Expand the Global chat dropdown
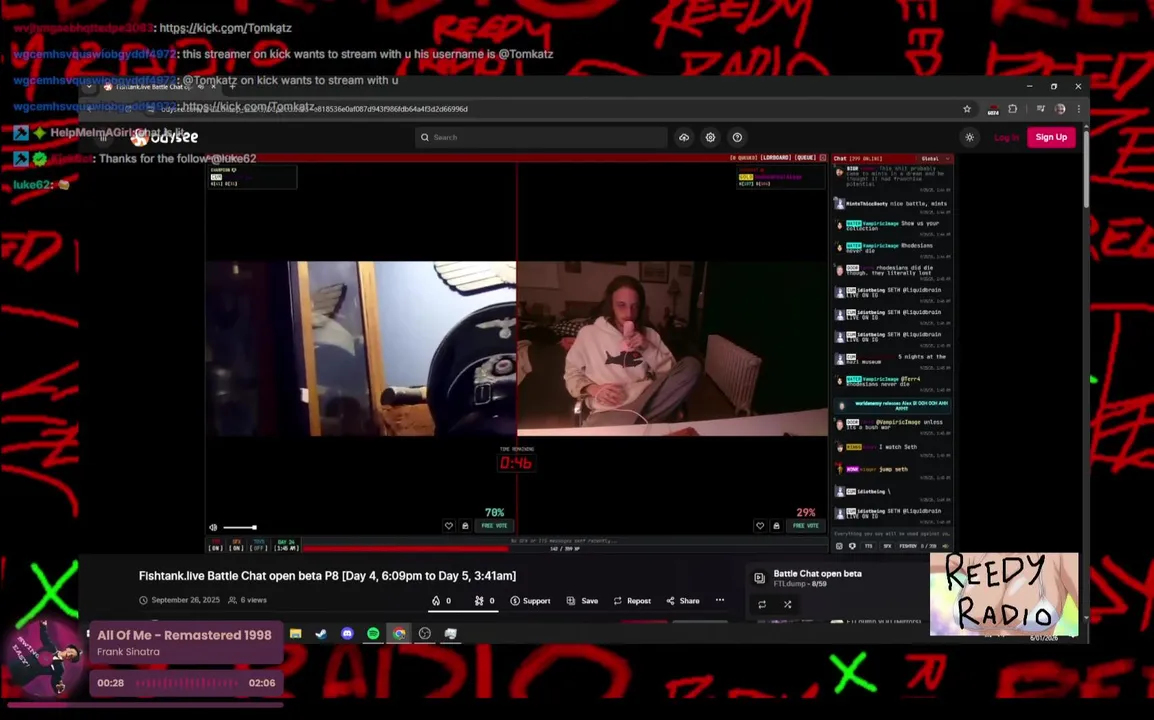 coord(935,158)
